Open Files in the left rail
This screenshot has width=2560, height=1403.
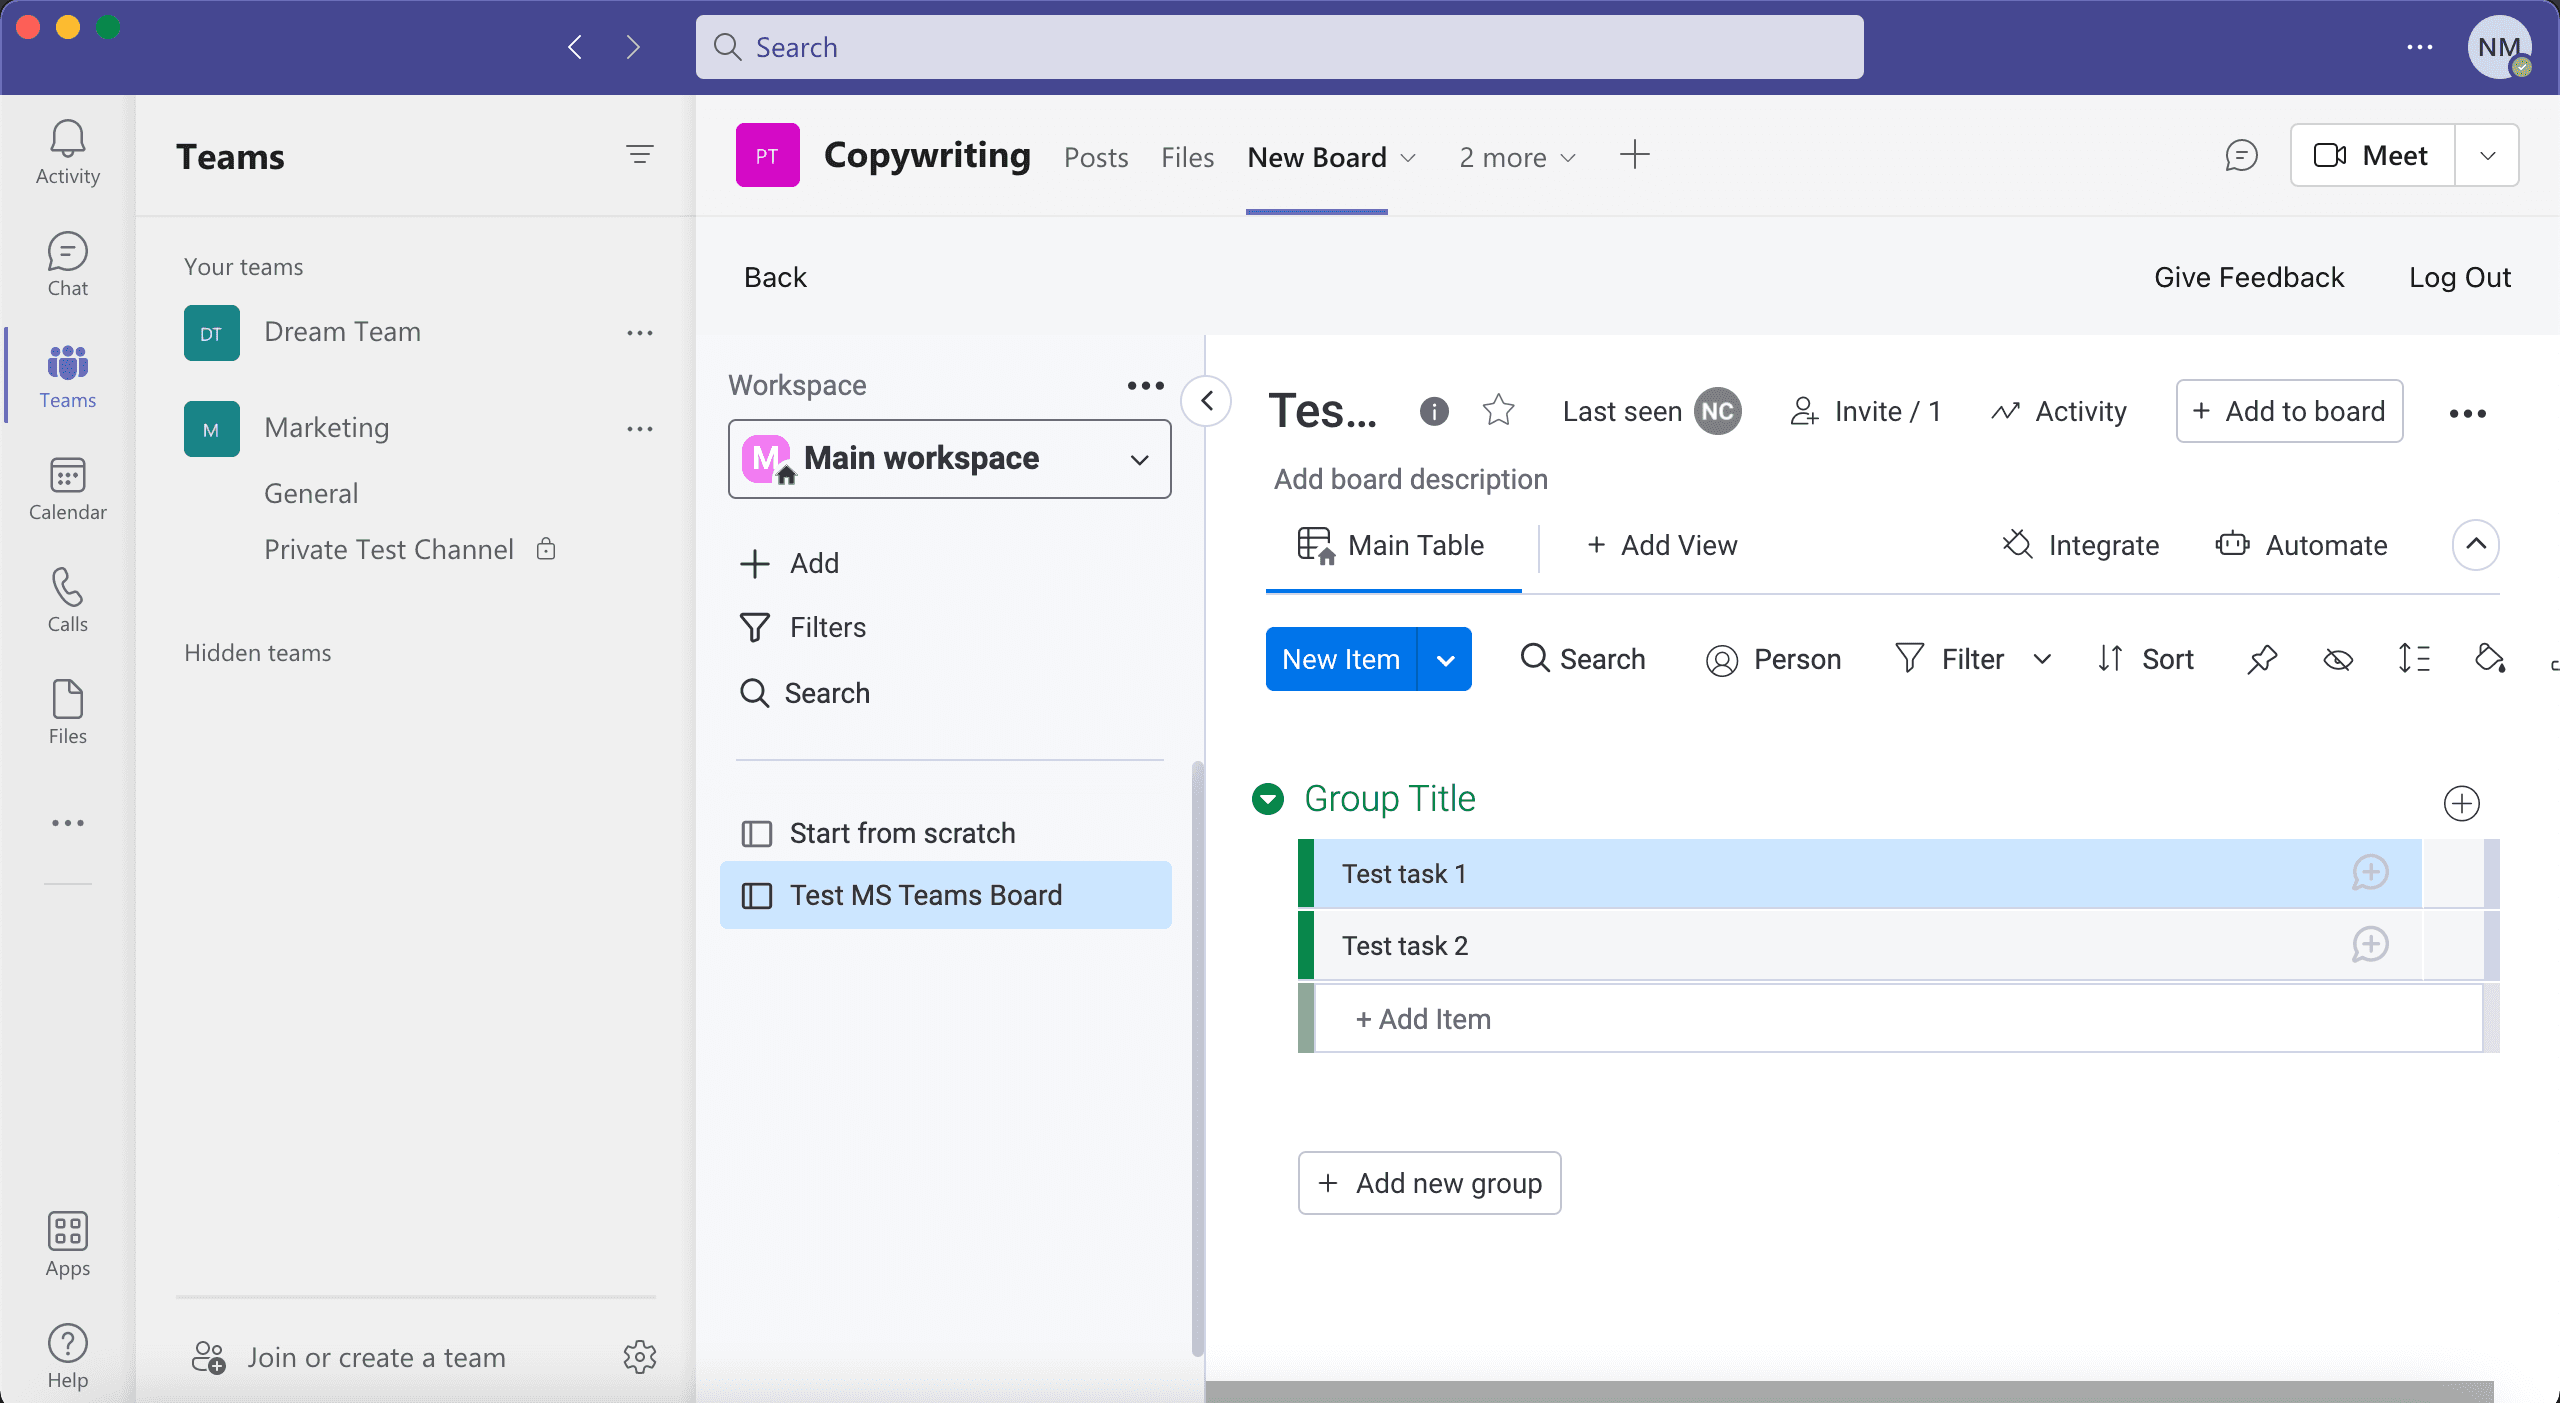tap(67, 712)
